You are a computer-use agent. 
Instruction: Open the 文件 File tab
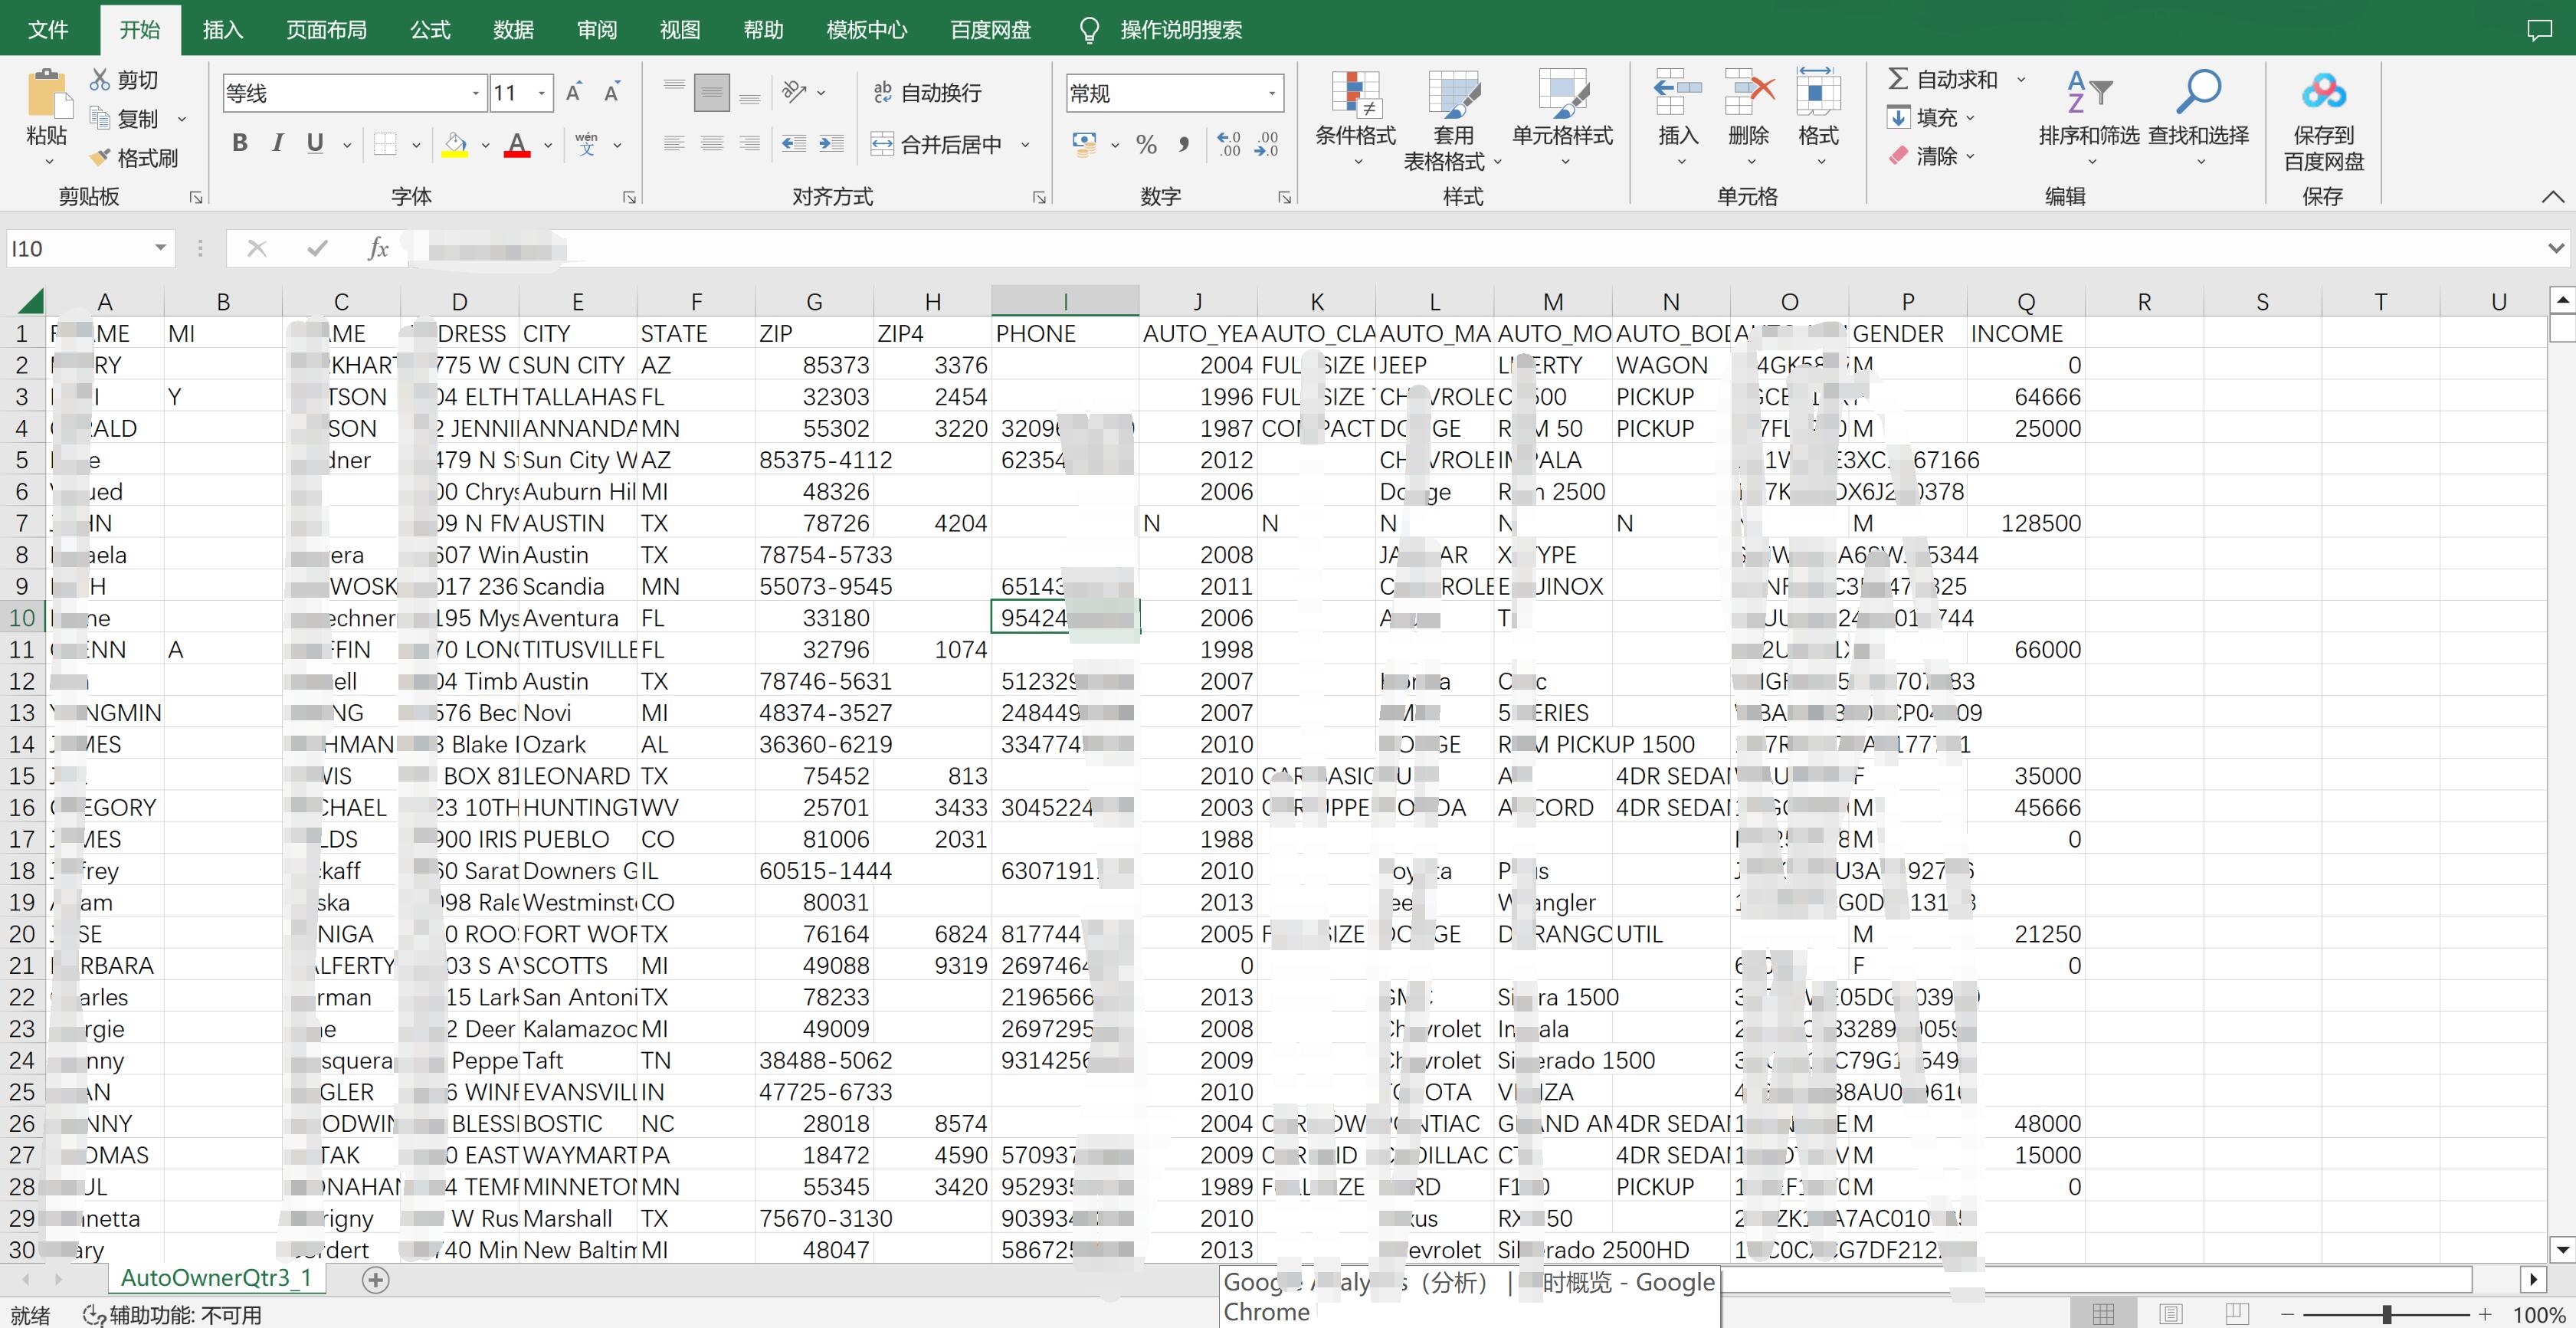48,30
